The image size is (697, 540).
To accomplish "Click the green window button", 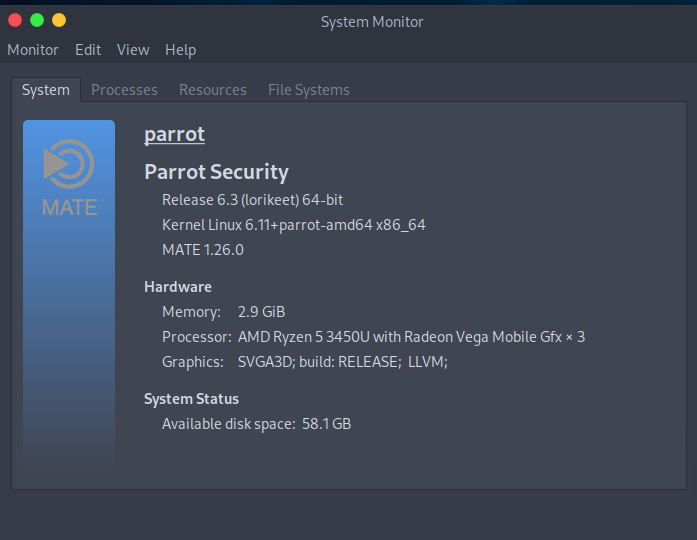I will [37, 20].
